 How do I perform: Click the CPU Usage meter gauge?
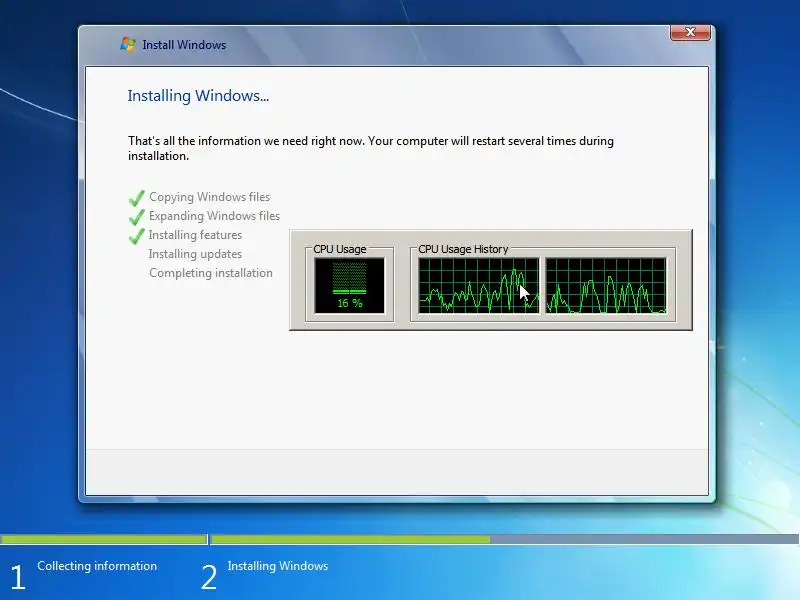[x=349, y=285]
